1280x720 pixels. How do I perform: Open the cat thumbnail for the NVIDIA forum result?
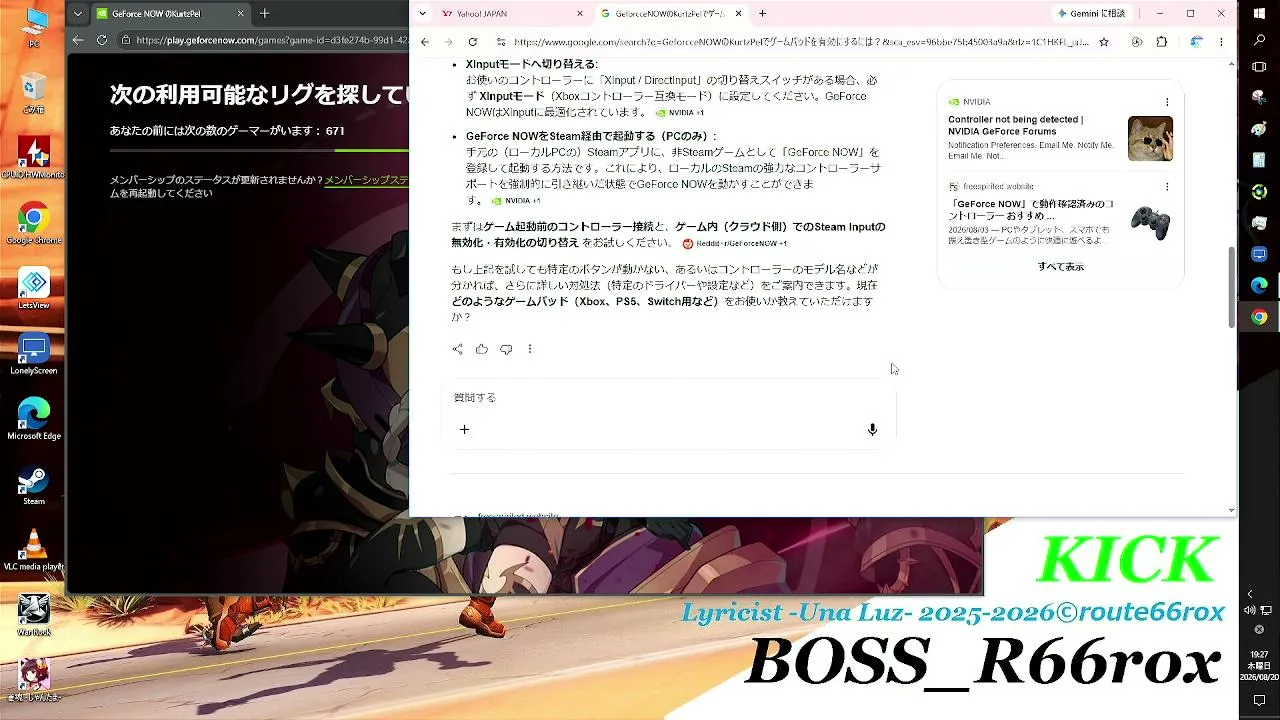point(1150,138)
